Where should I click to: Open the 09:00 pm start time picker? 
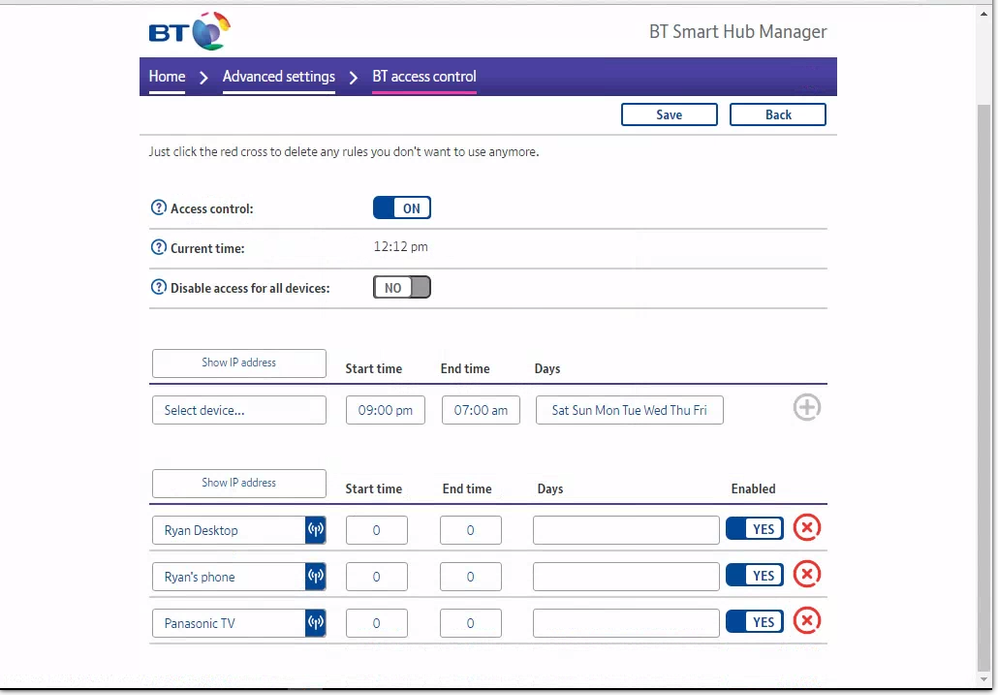386,410
